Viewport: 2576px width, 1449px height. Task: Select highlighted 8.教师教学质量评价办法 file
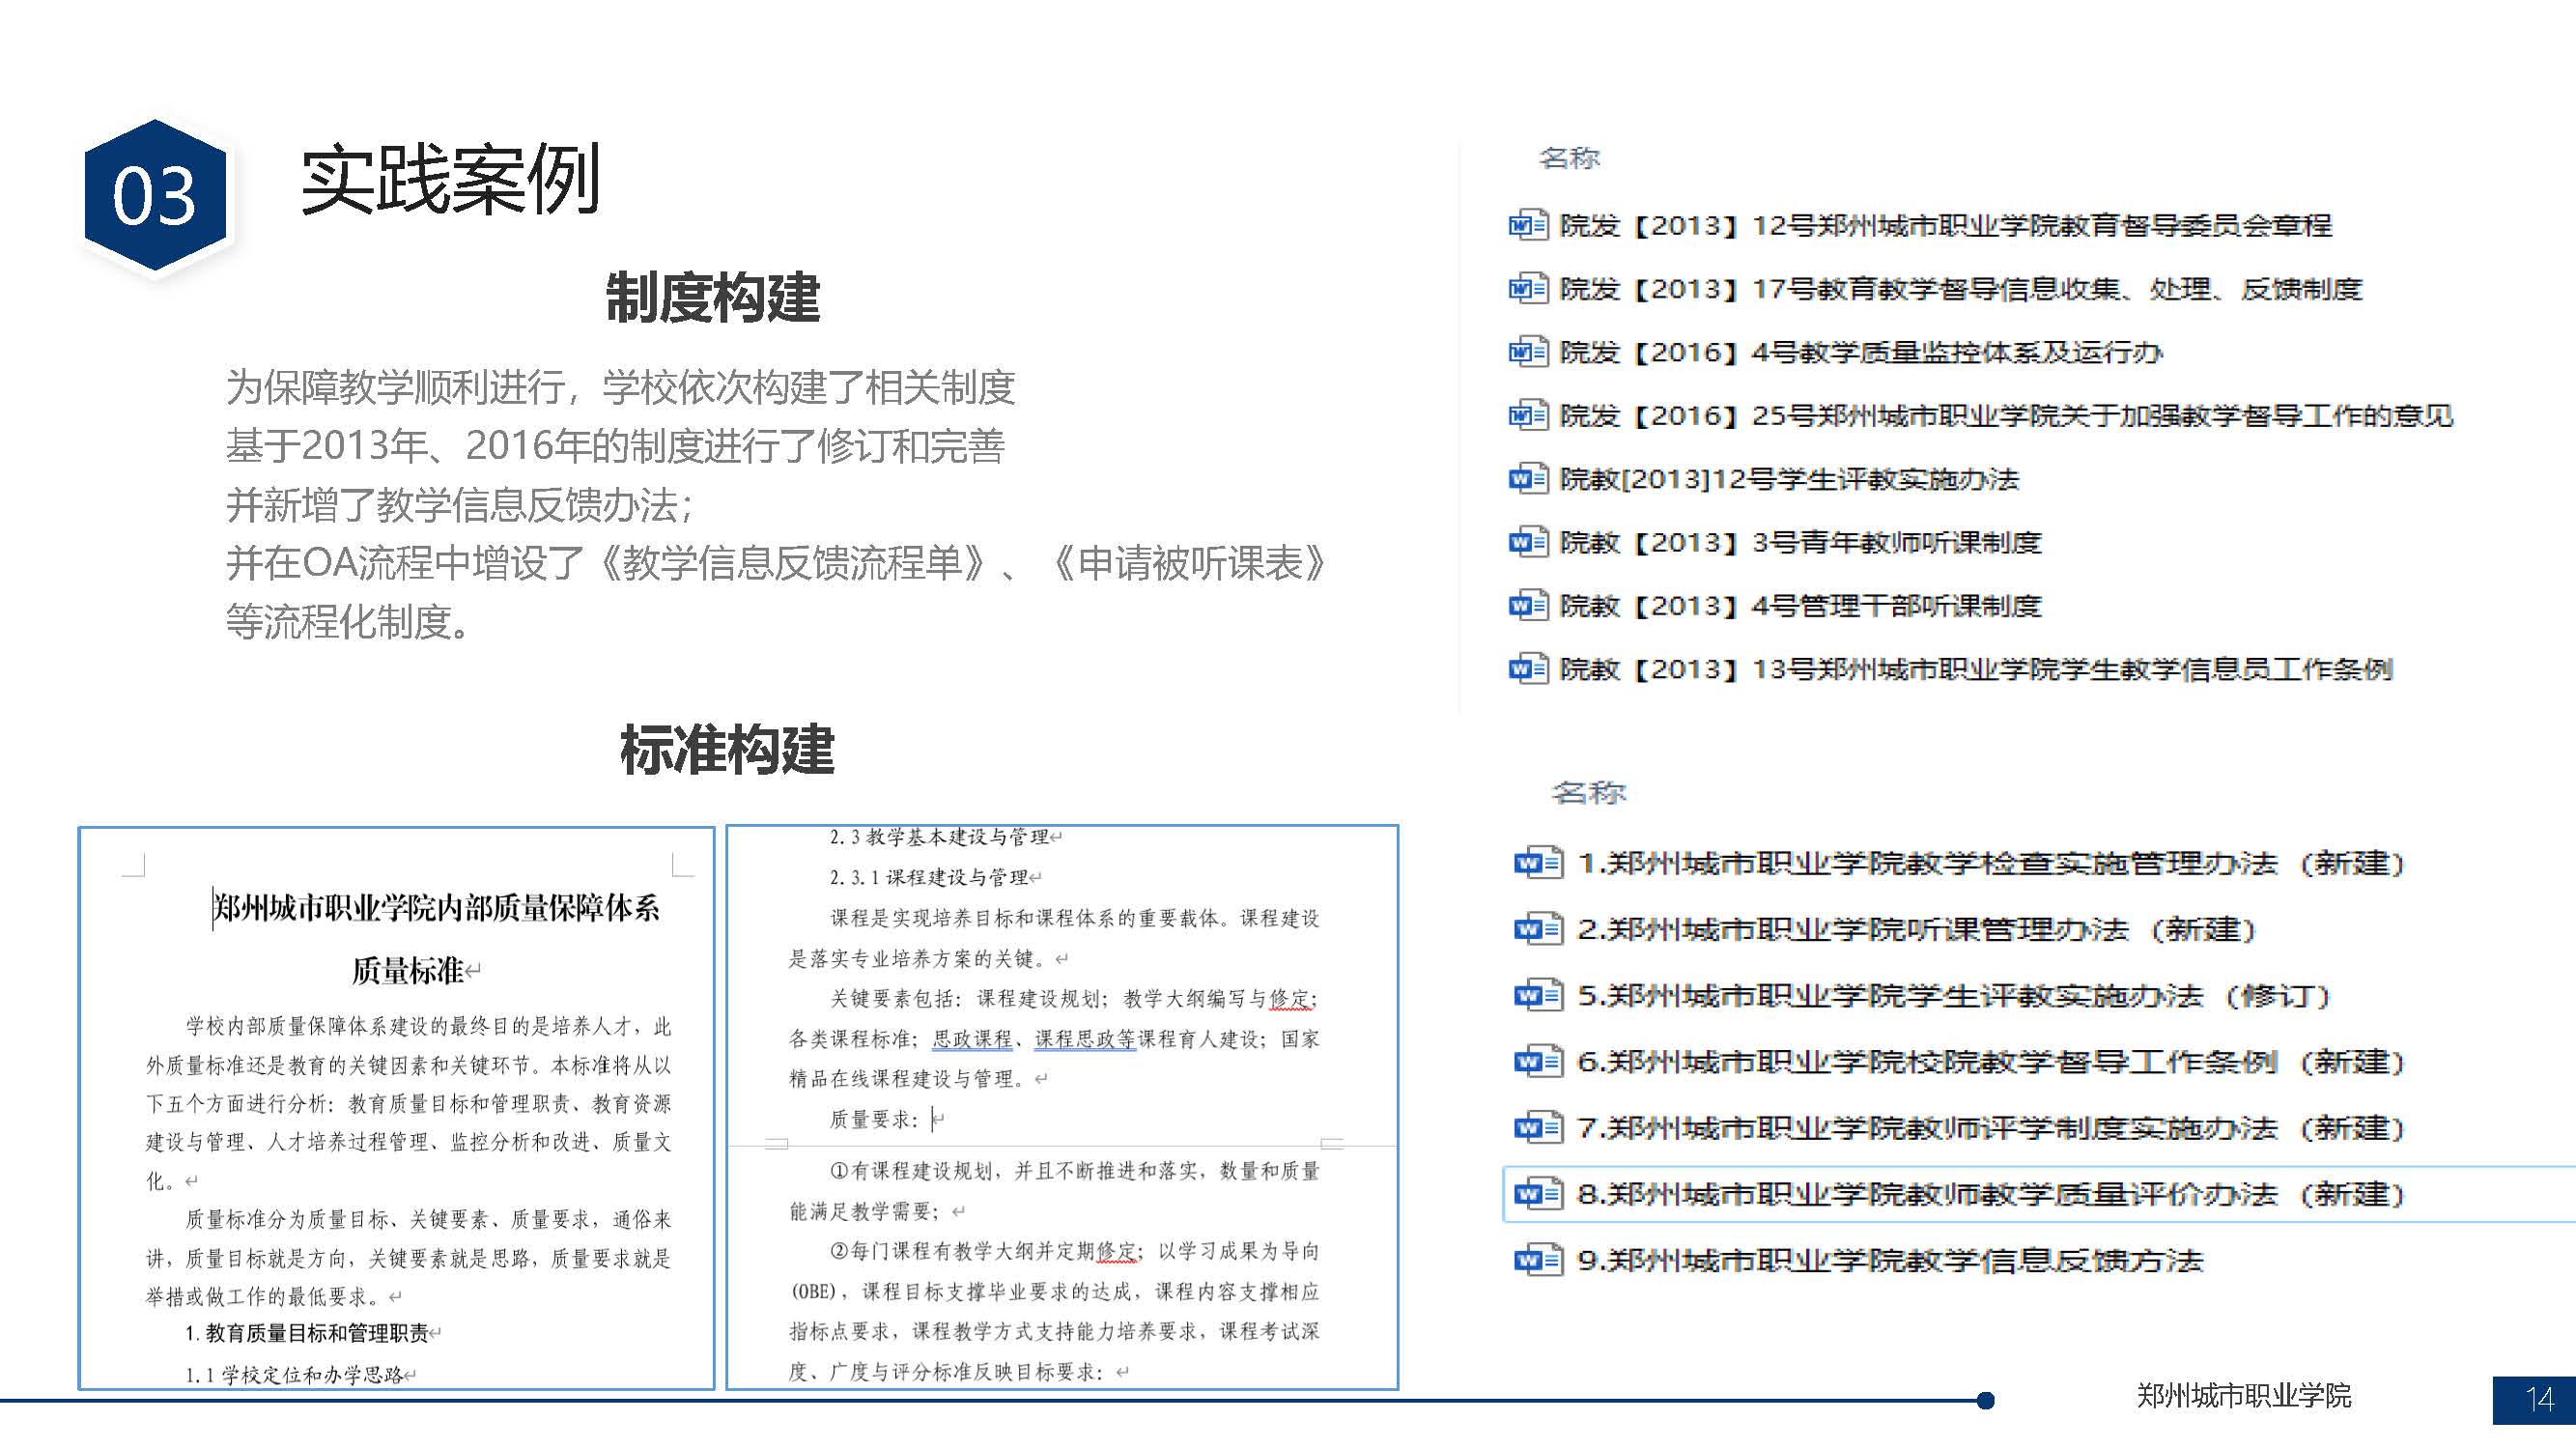pos(1990,1194)
